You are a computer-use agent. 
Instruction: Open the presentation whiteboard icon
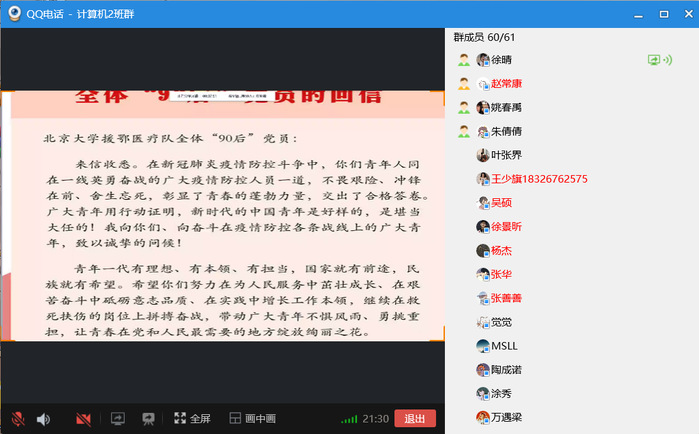point(148,418)
